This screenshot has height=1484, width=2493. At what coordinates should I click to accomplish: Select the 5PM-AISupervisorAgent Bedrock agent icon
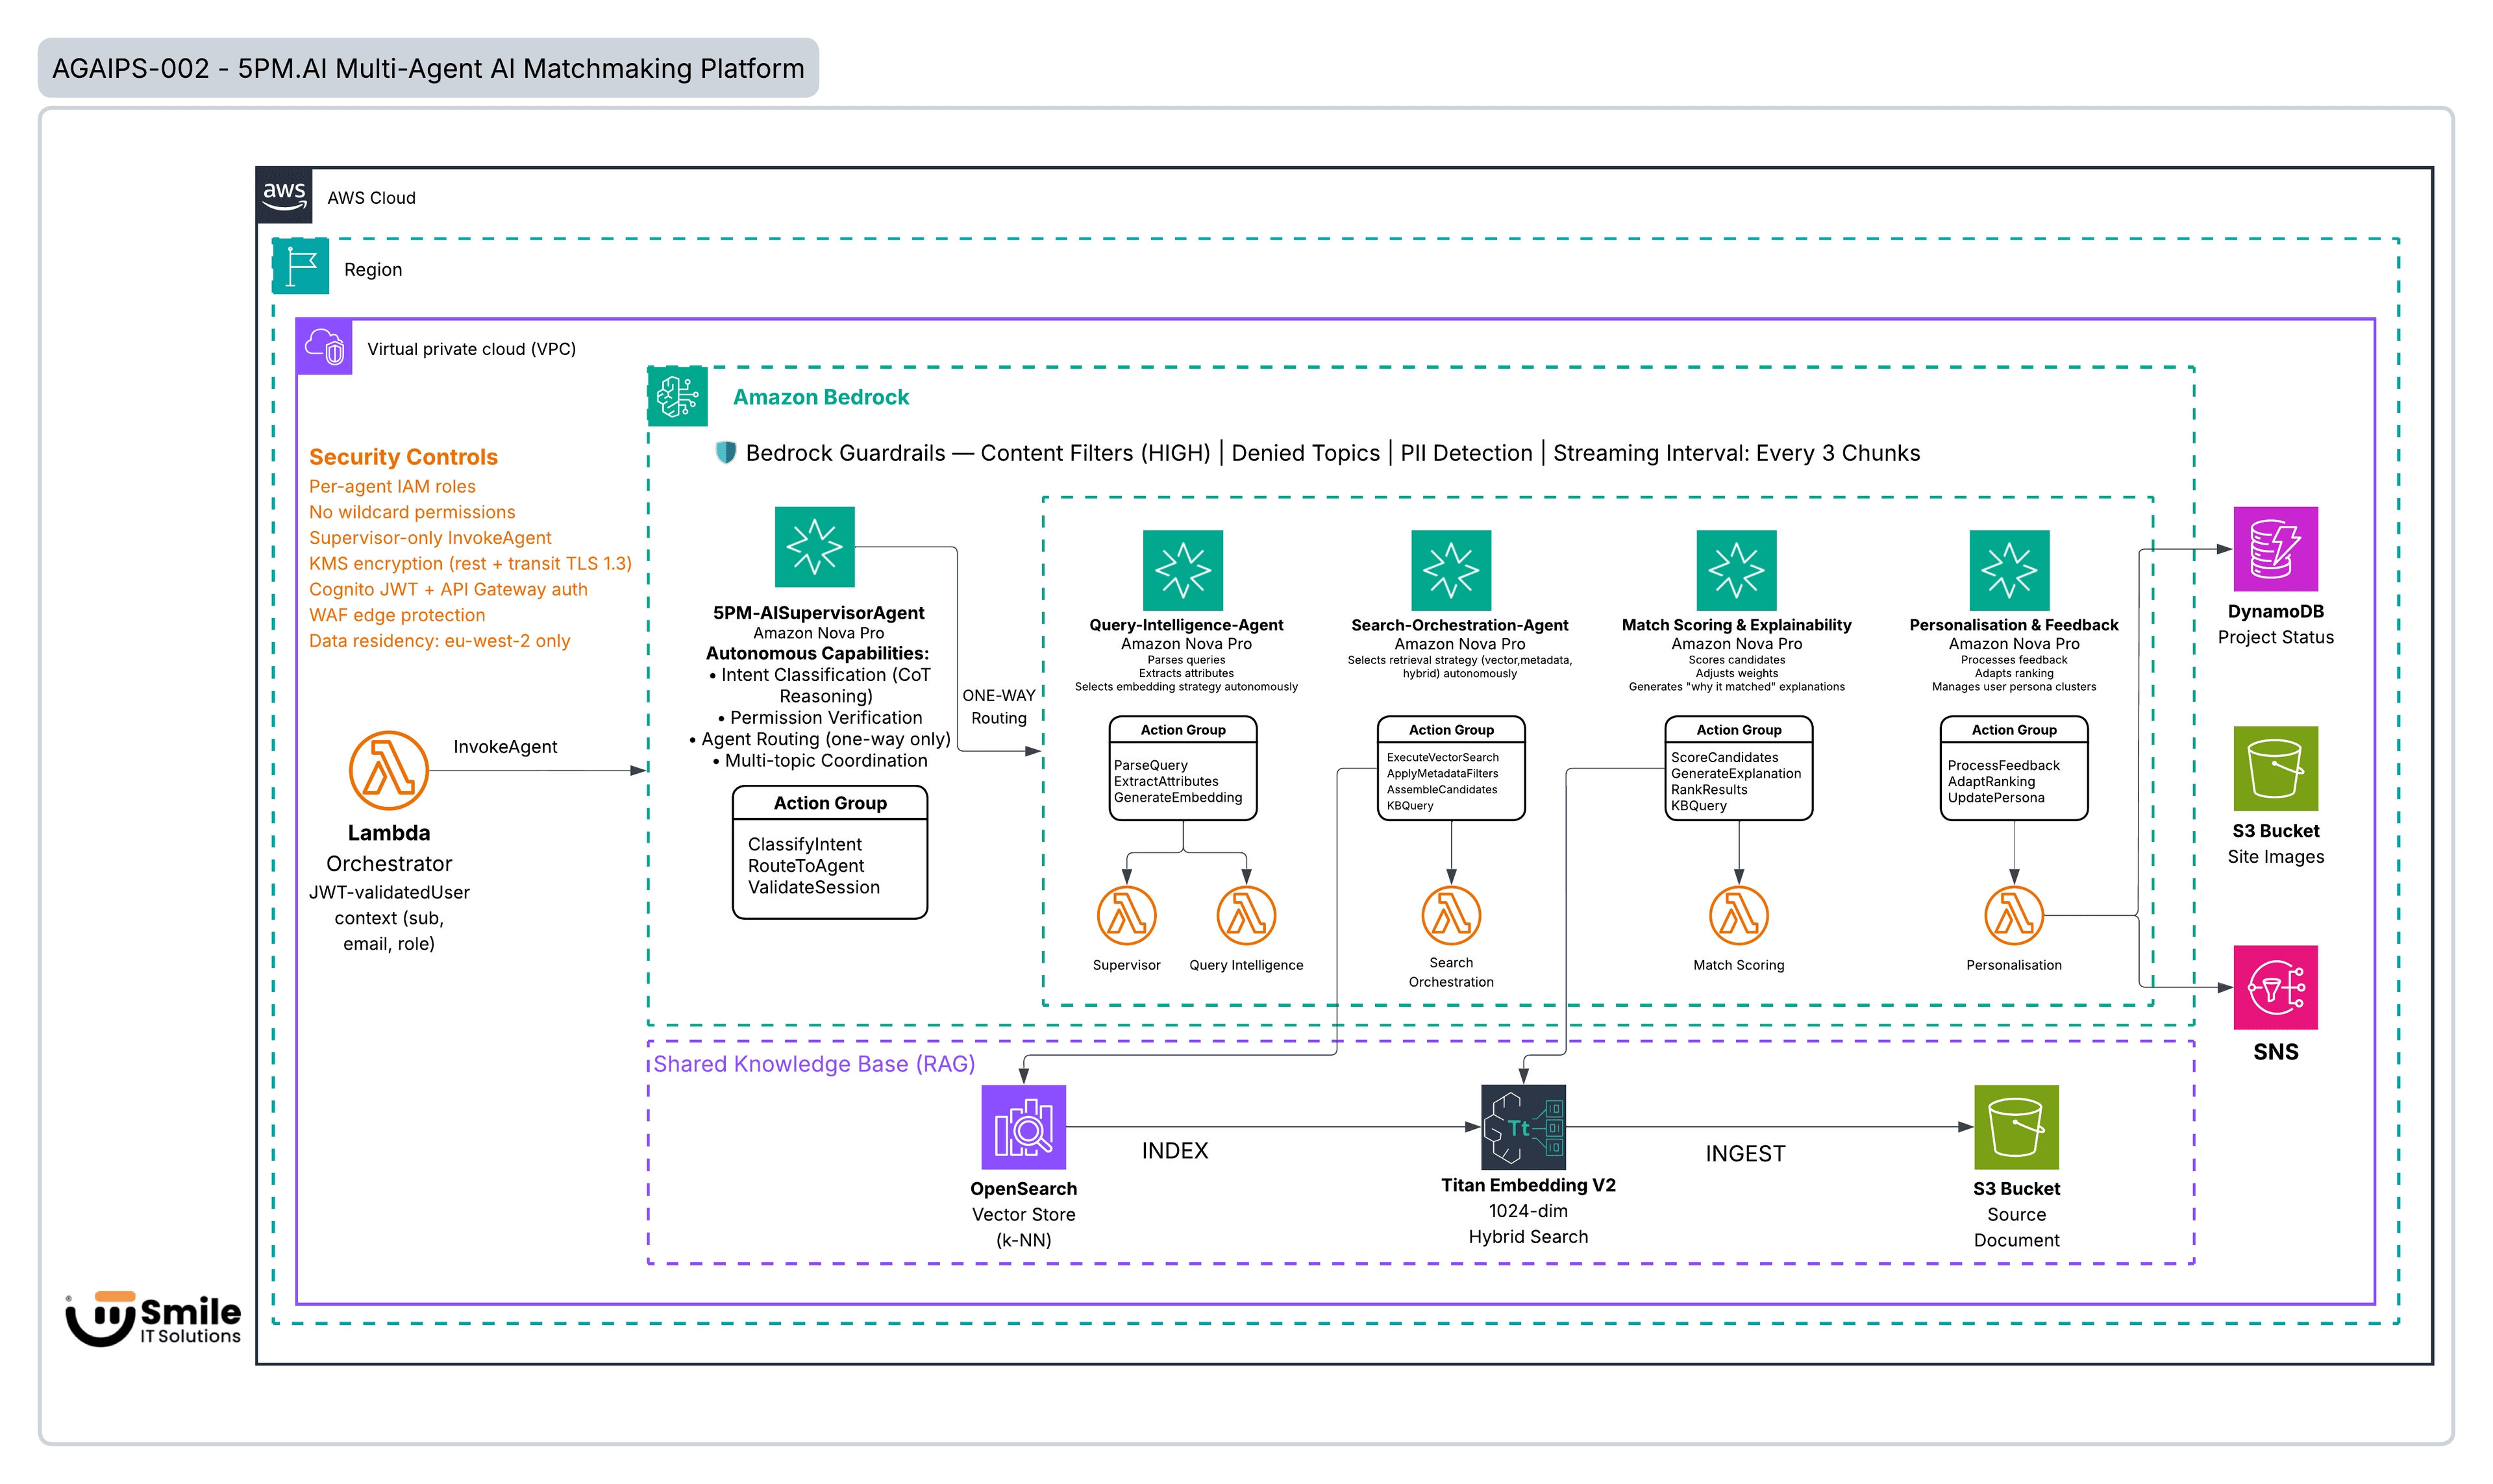pos(815,548)
